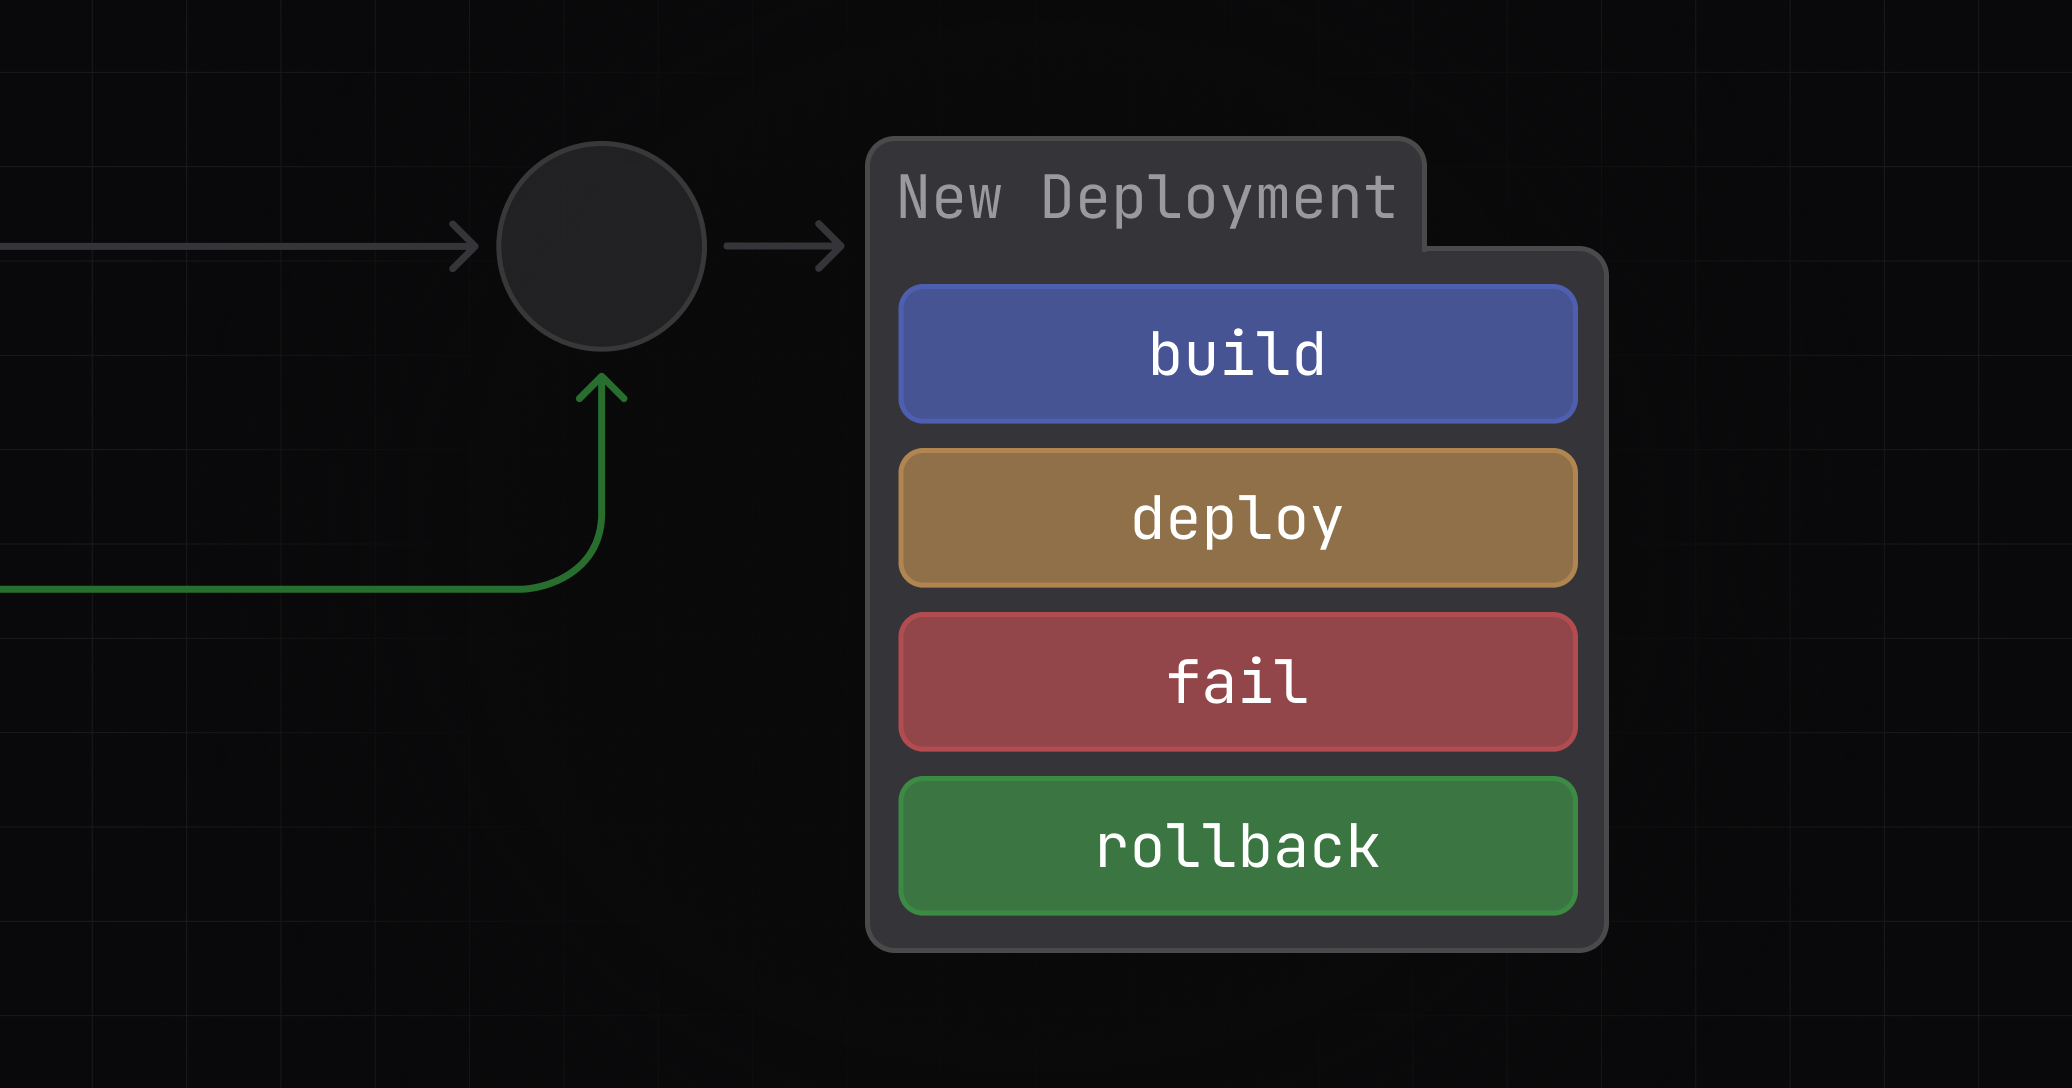Select the orange deploy button

(x=1238, y=518)
